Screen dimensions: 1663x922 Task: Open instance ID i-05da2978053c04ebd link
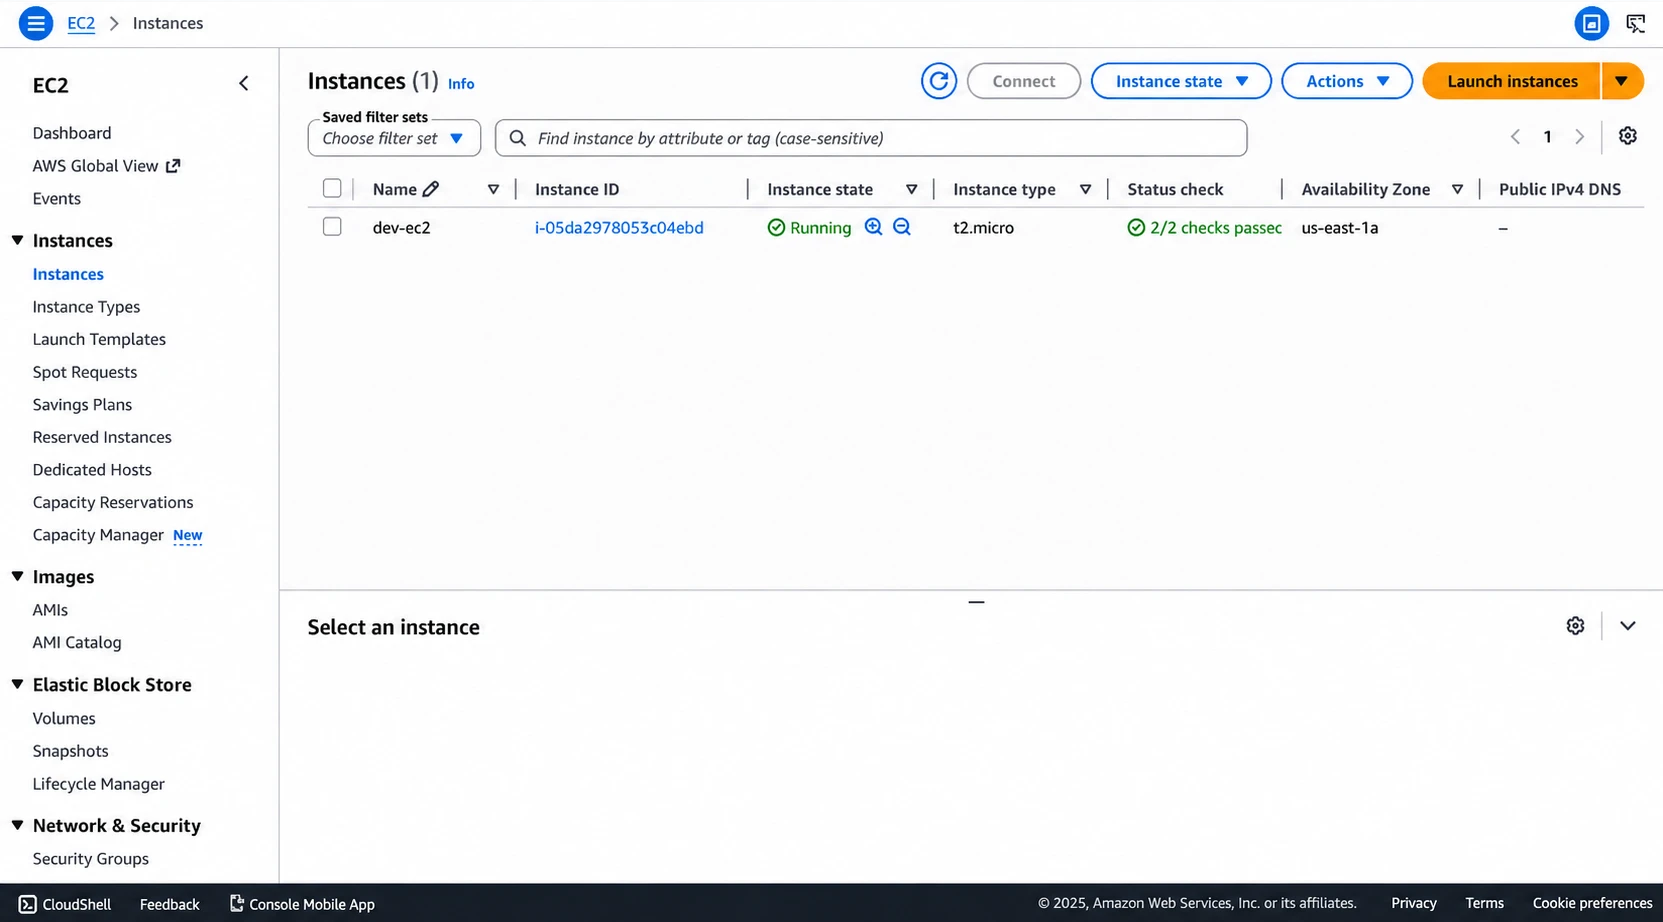pos(619,227)
